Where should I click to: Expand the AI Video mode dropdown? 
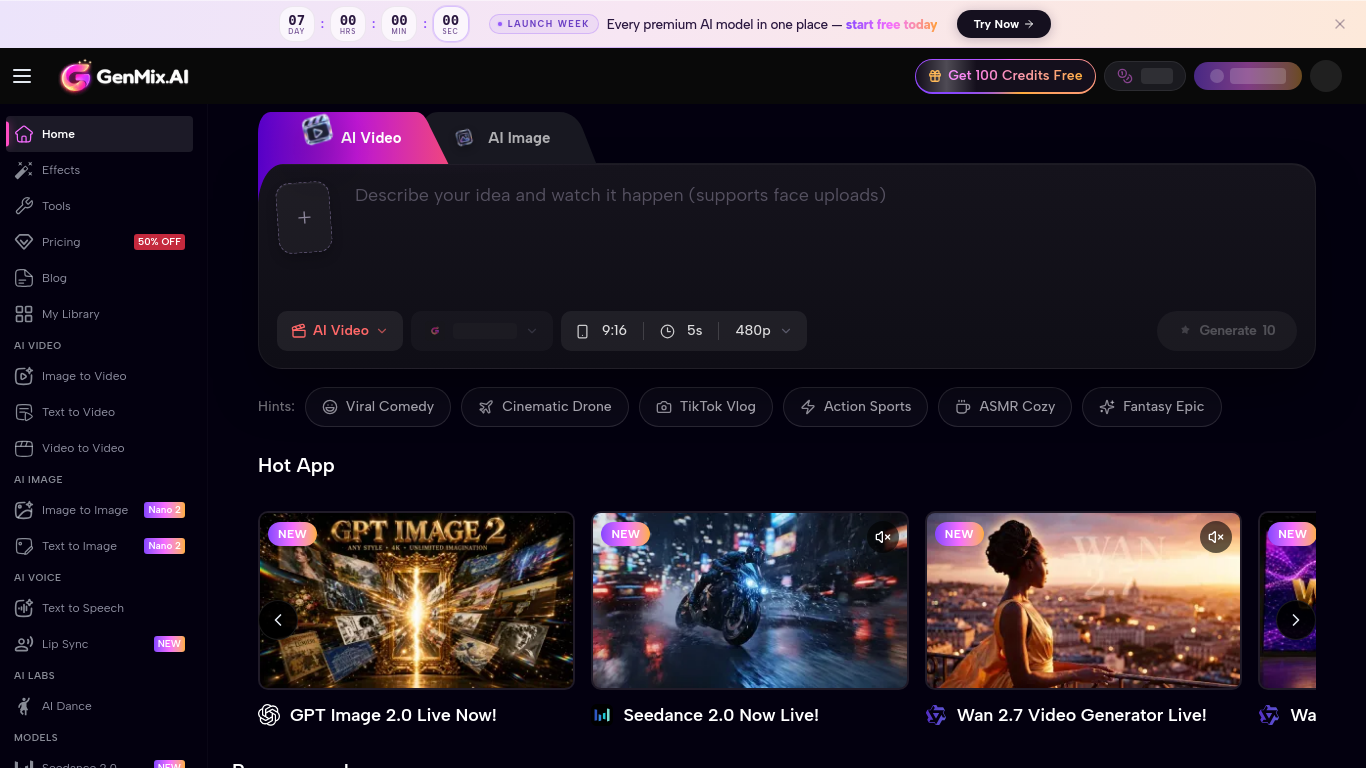pyautogui.click(x=339, y=331)
